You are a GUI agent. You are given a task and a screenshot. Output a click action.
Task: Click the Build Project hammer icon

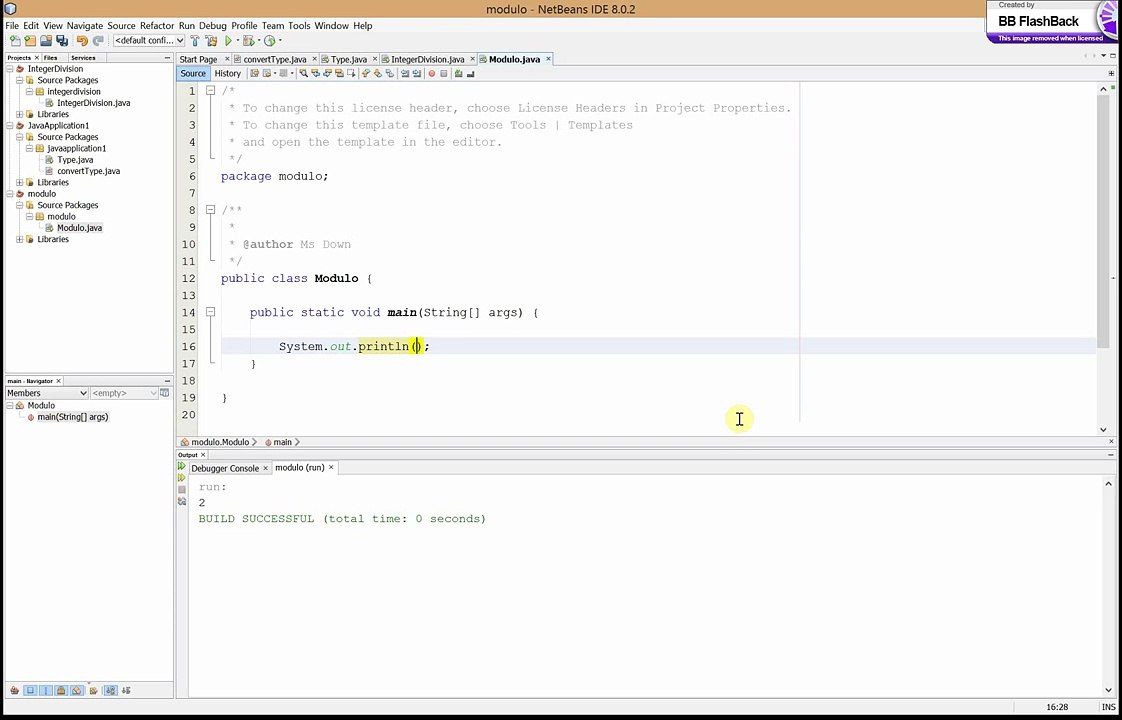coord(195,41)
